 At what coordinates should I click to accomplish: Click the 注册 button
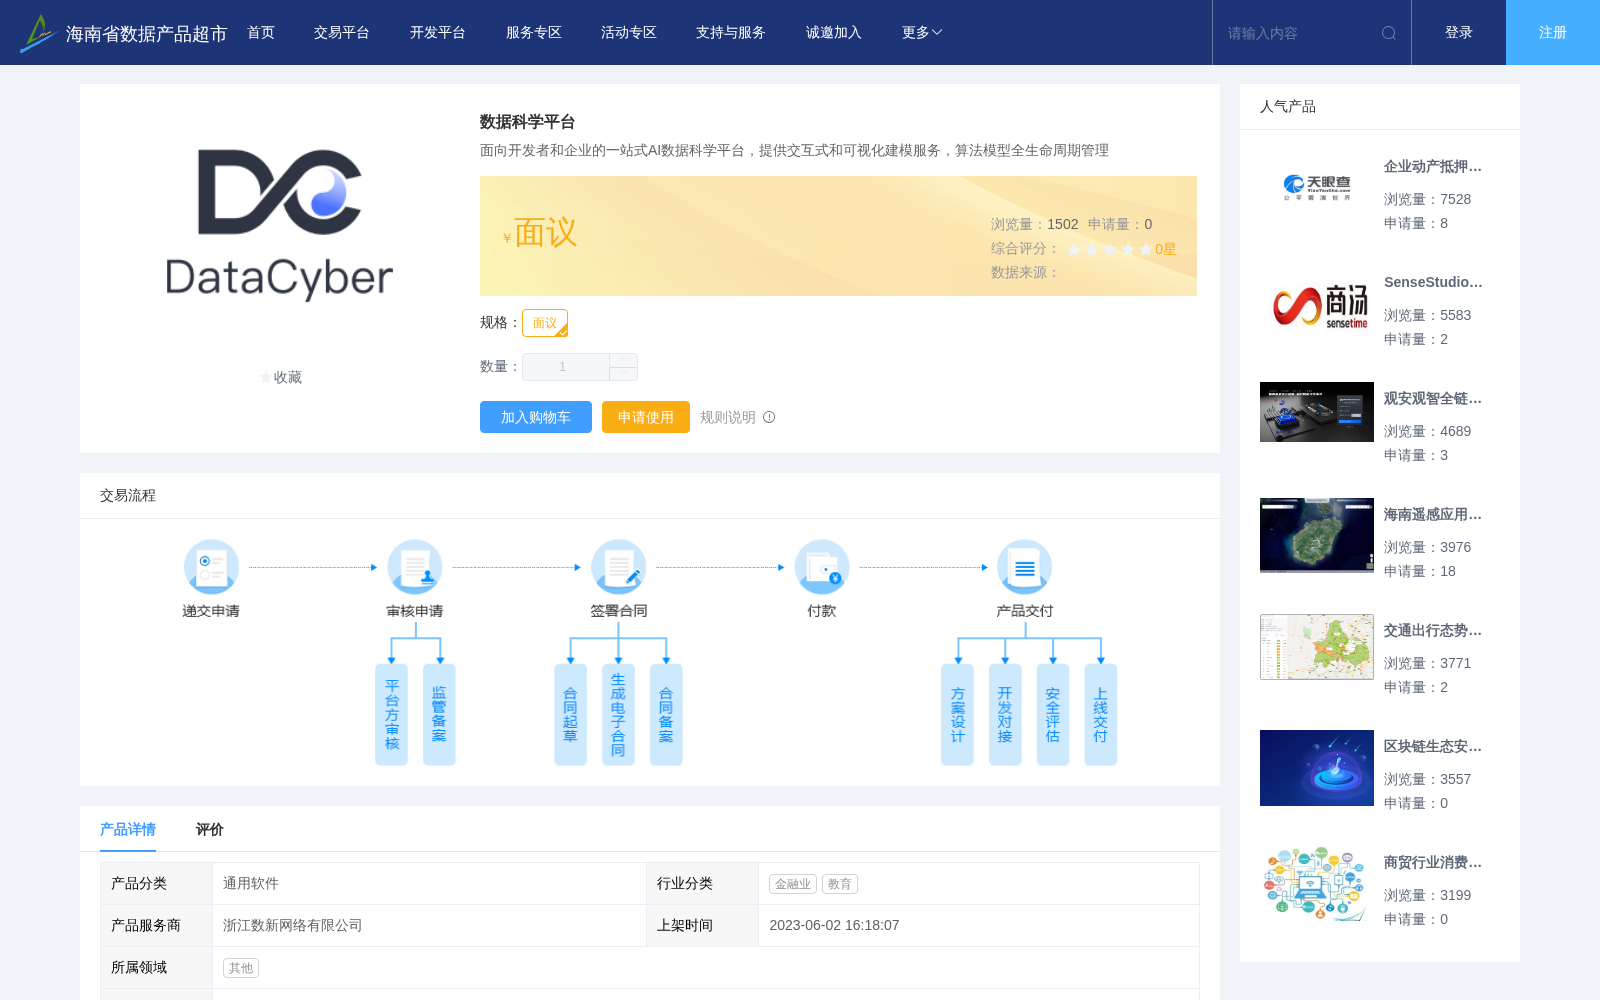coord(1553,33)
